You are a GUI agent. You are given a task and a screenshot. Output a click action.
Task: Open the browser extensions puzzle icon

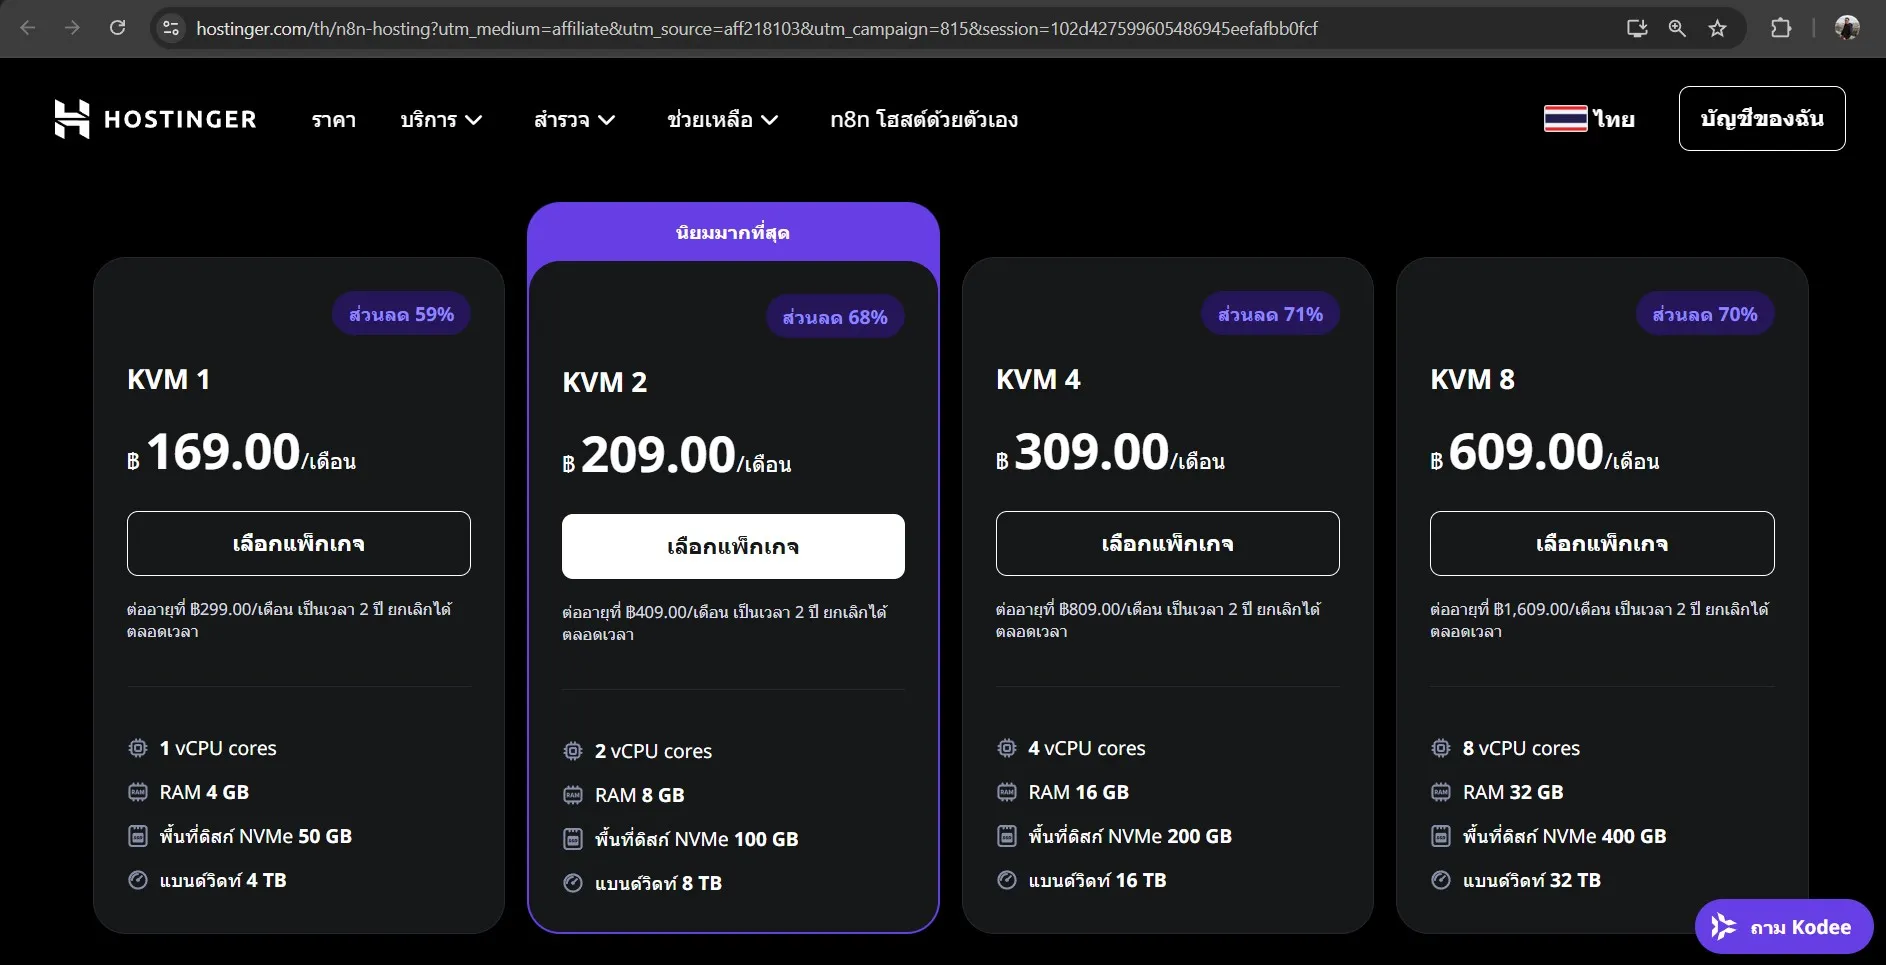(1782, 28)
